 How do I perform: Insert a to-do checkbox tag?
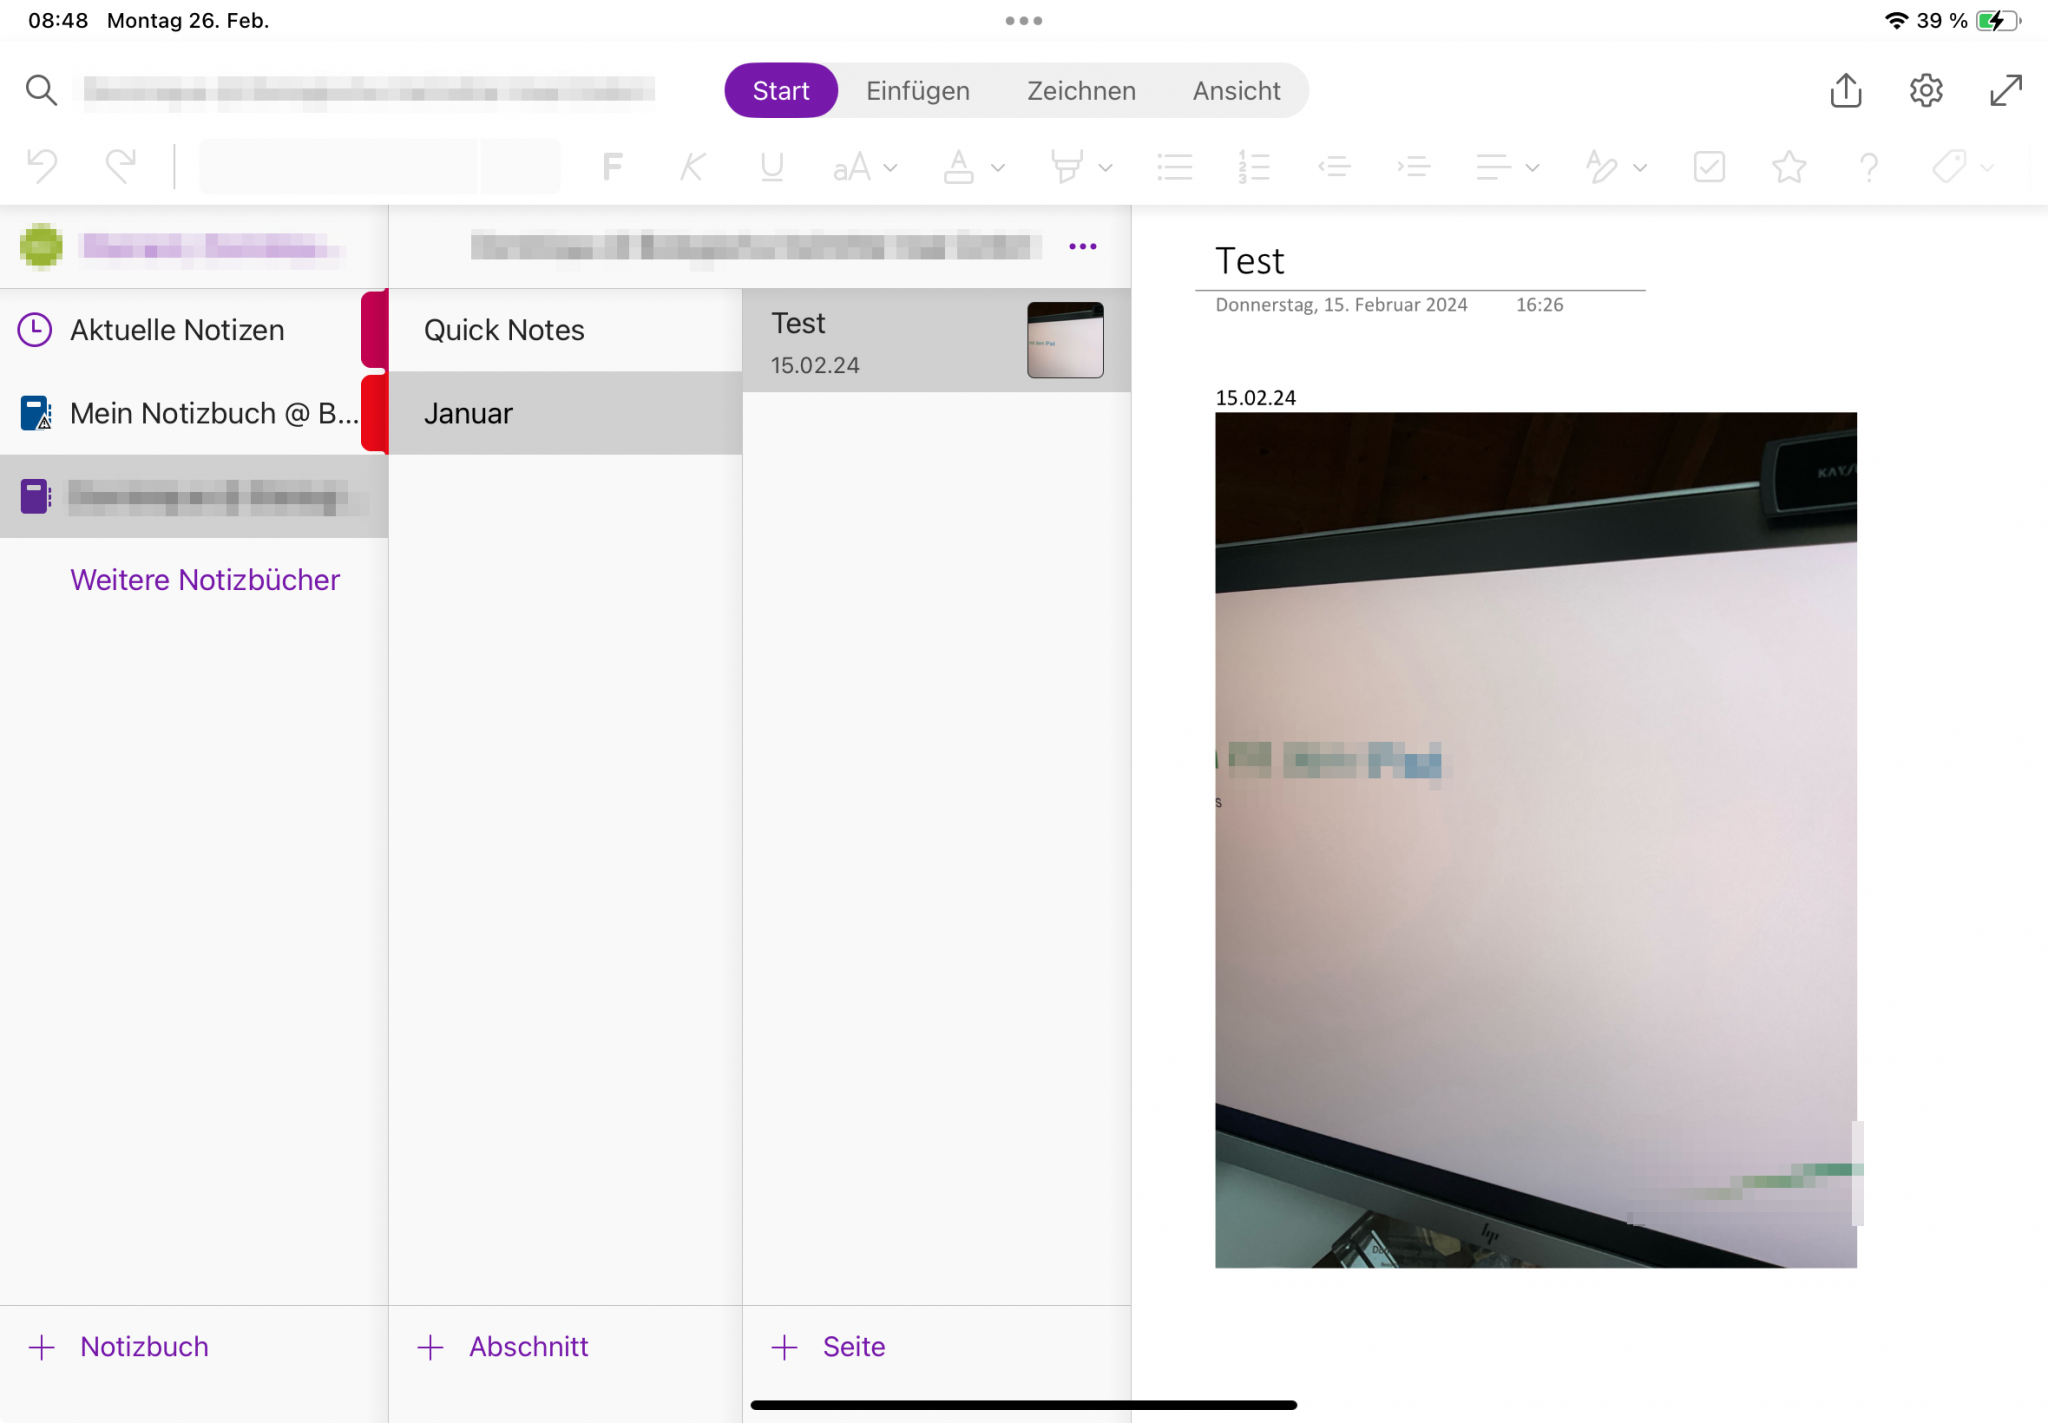click(1710, 166)
